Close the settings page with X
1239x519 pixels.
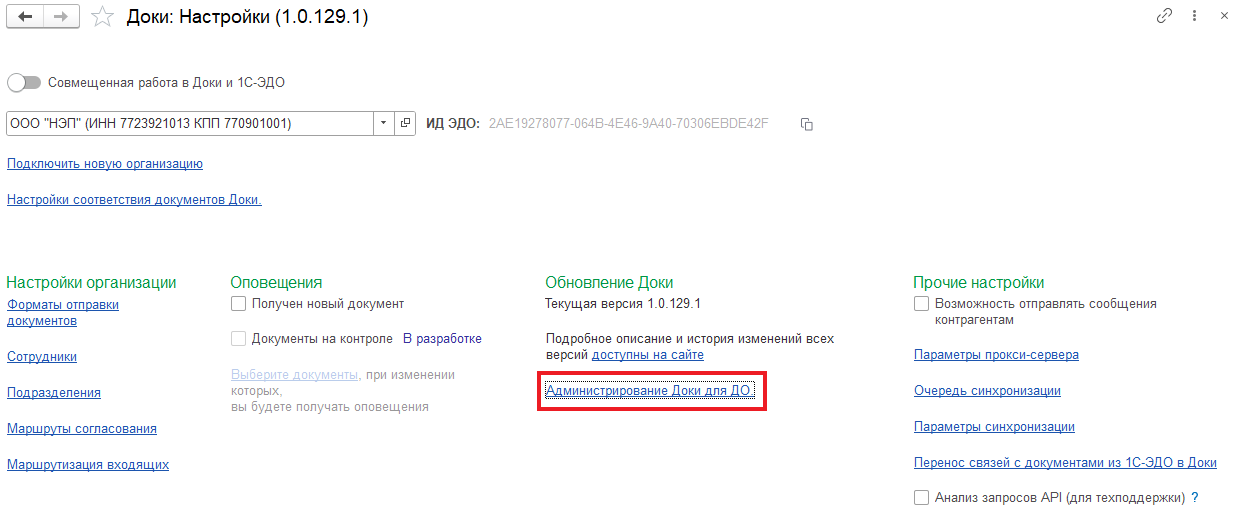(x=1223, y=16)
